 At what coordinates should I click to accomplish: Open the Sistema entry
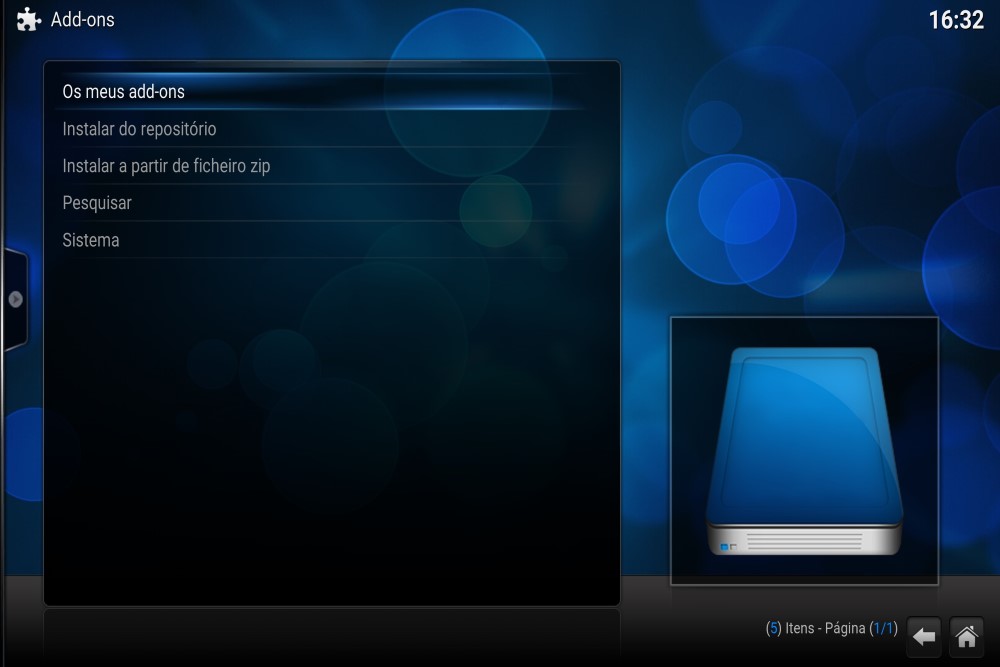tap(91, 240)
